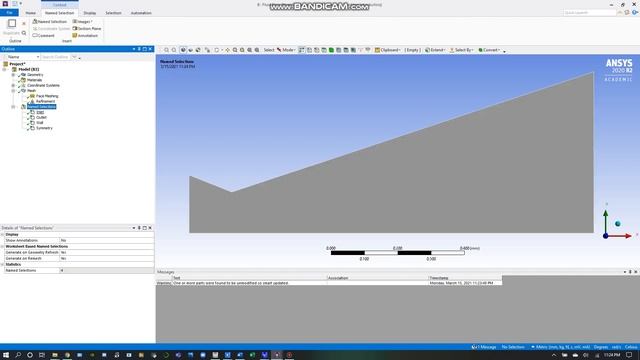640x360 pixels.
Task: Open the Extend dropdown in toolbar
Action: [435, 50]
